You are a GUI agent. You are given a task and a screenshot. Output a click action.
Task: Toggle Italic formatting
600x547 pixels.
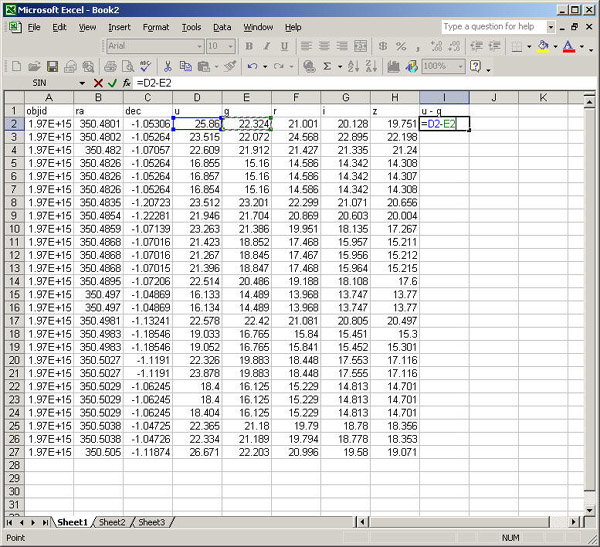(x=267, y=46)
